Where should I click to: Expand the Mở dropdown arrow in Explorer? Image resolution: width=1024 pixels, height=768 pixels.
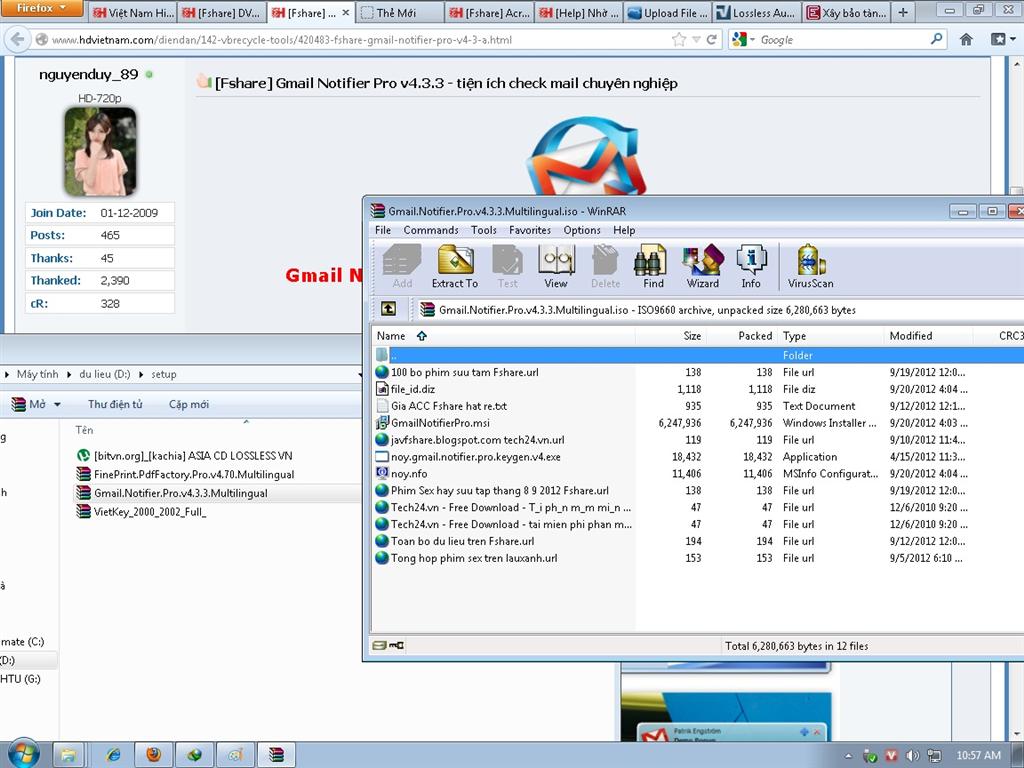point(57,405)
